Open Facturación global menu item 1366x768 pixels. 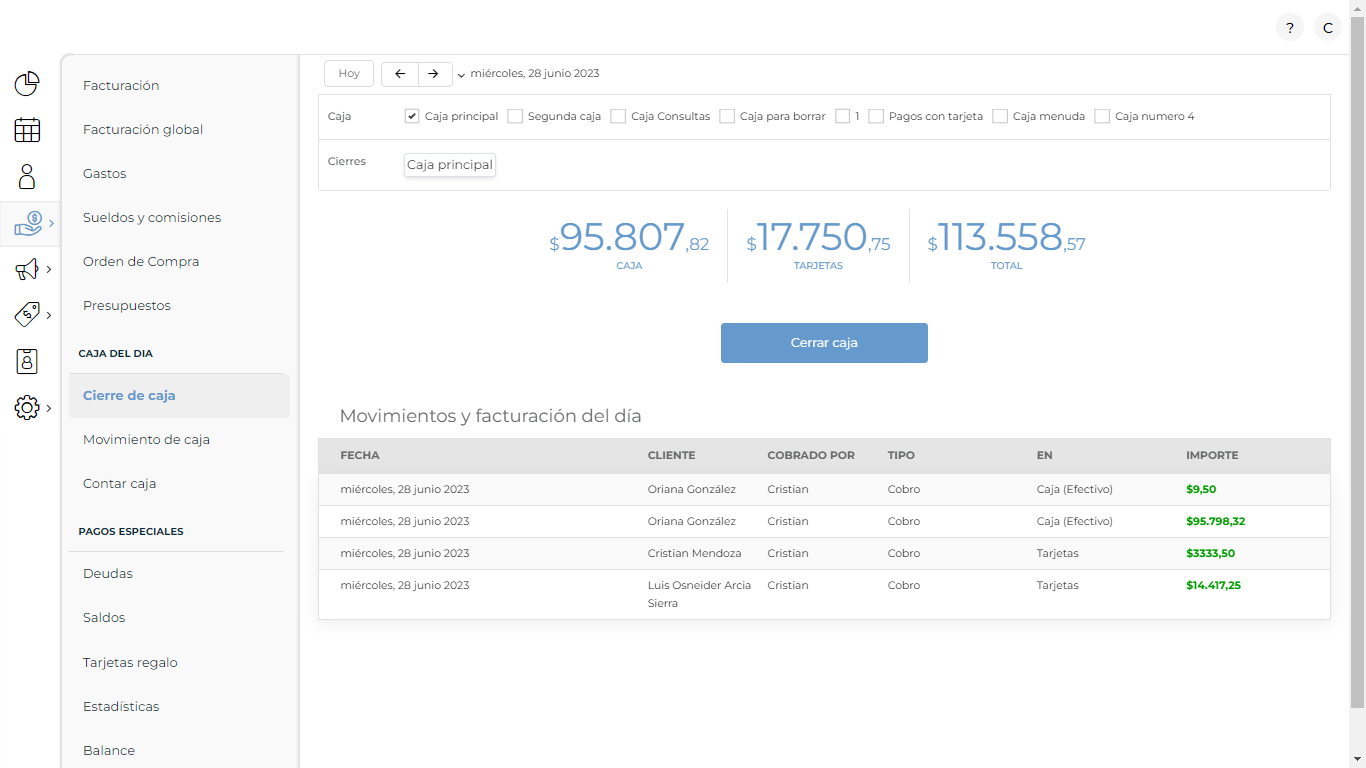pos(143,130)
